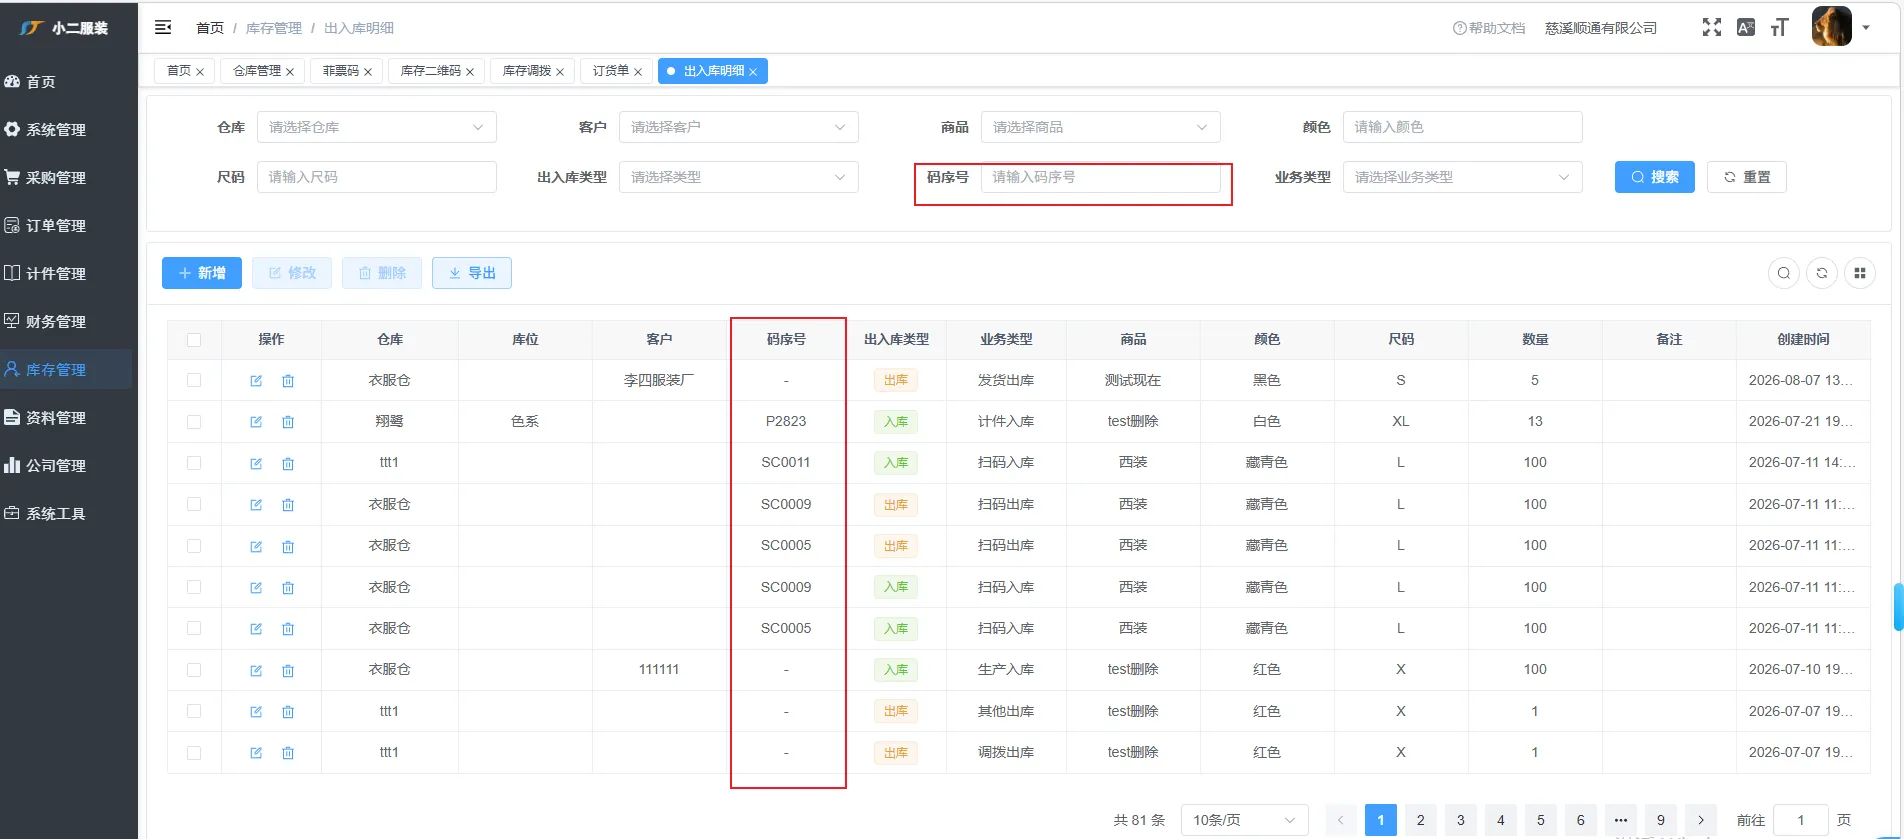
Task: Click the blue 搜索 search button
Action: (x=1655, y=177)
